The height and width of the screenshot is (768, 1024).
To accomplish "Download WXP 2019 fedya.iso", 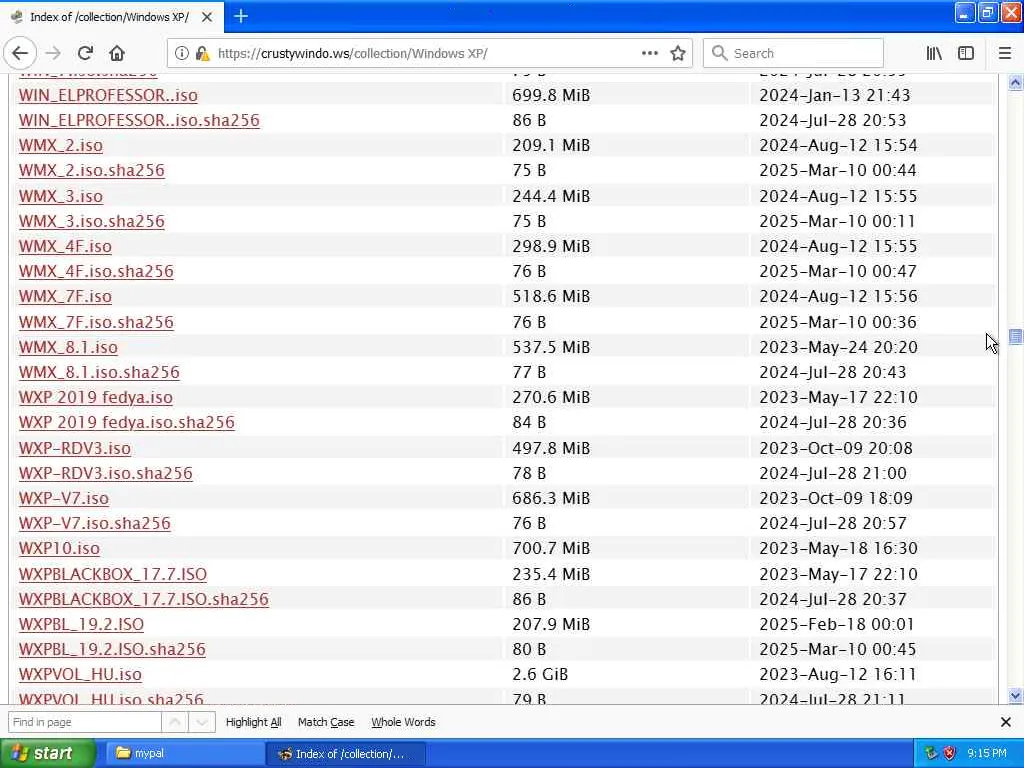I will (96, 397).
